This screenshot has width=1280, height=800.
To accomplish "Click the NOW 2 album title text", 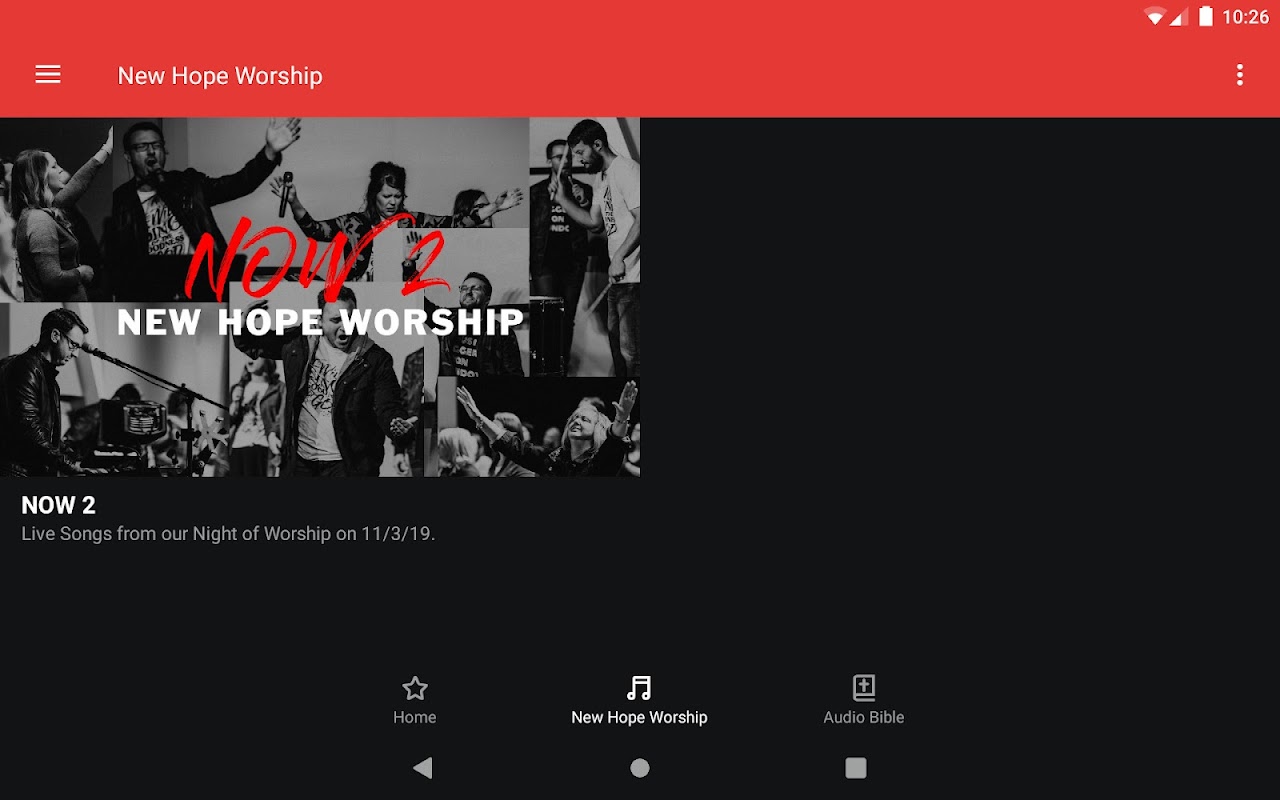I will point(58,506).
